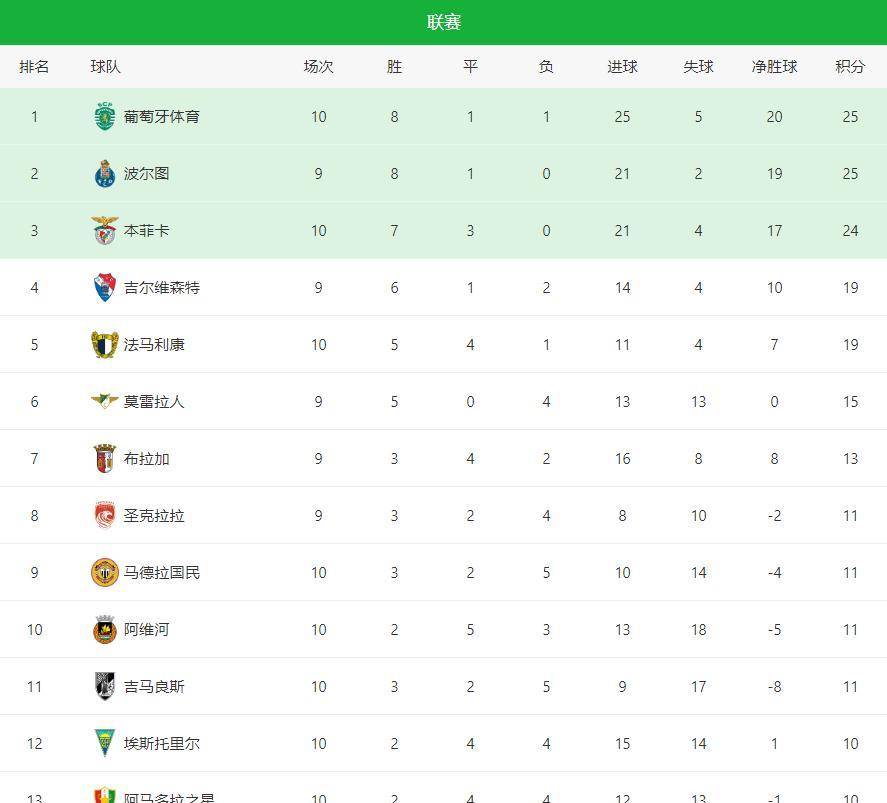Open the 马德拉国民 team name link
The image size is (887, 803).
(x=162, y=572)
